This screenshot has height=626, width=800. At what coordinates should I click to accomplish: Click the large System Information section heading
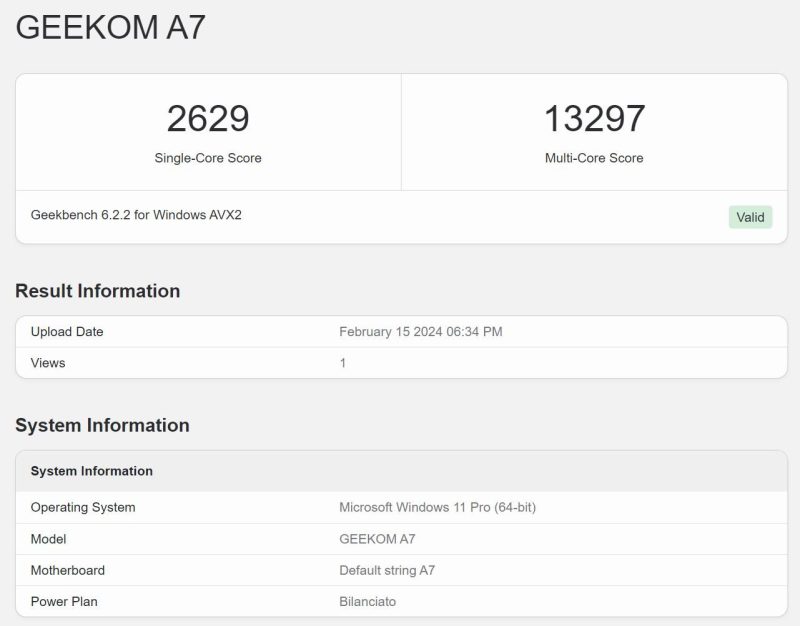(x=102, y=425)
